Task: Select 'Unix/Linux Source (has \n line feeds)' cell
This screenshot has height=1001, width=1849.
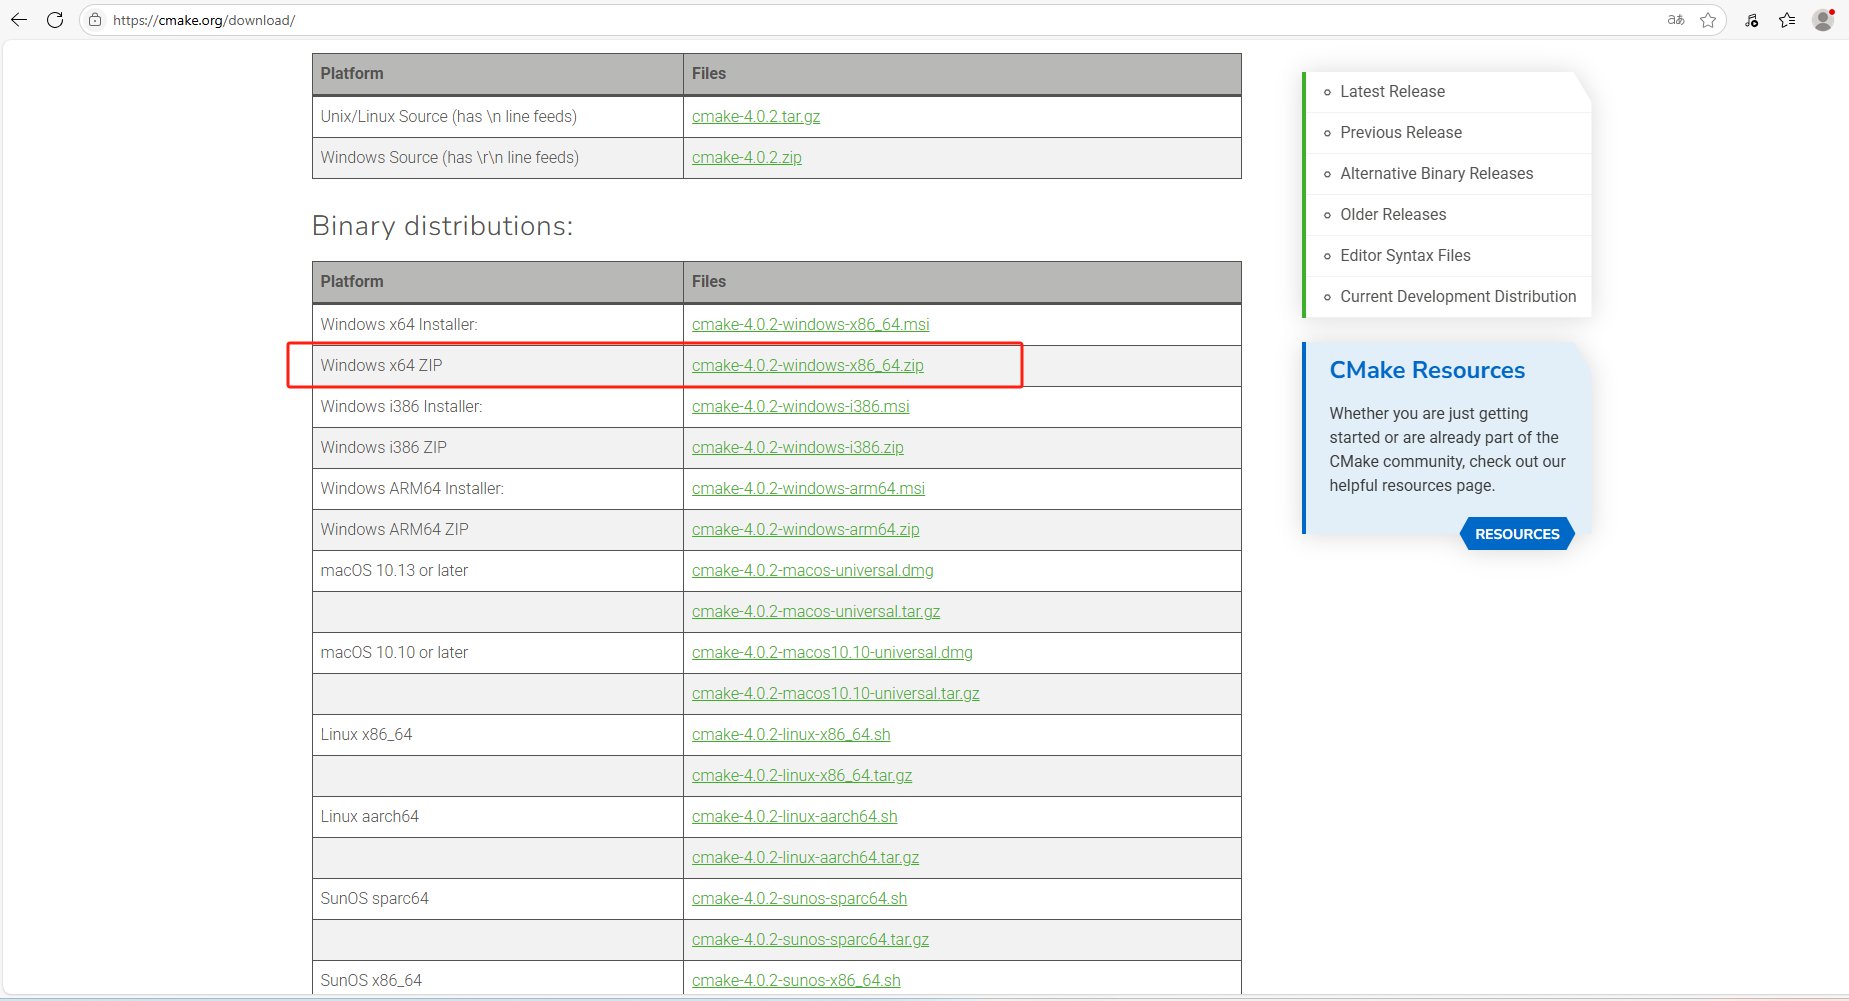Action: [497, 116]
